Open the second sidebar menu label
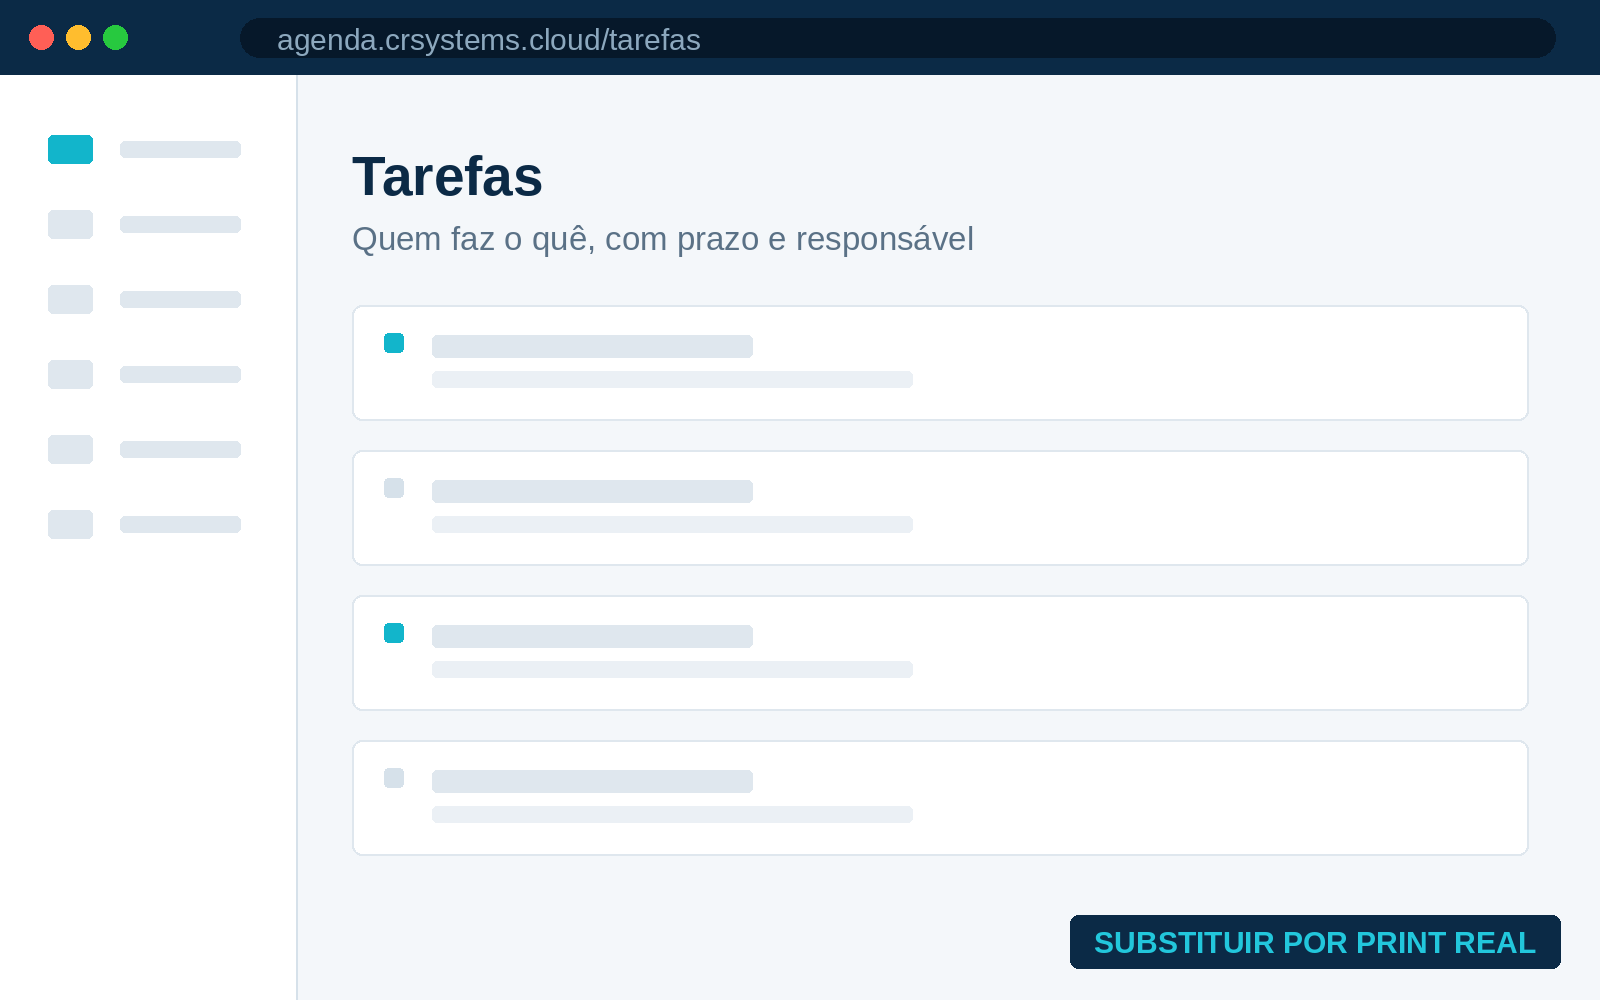1600x1000 pixels. click(180, 224)
